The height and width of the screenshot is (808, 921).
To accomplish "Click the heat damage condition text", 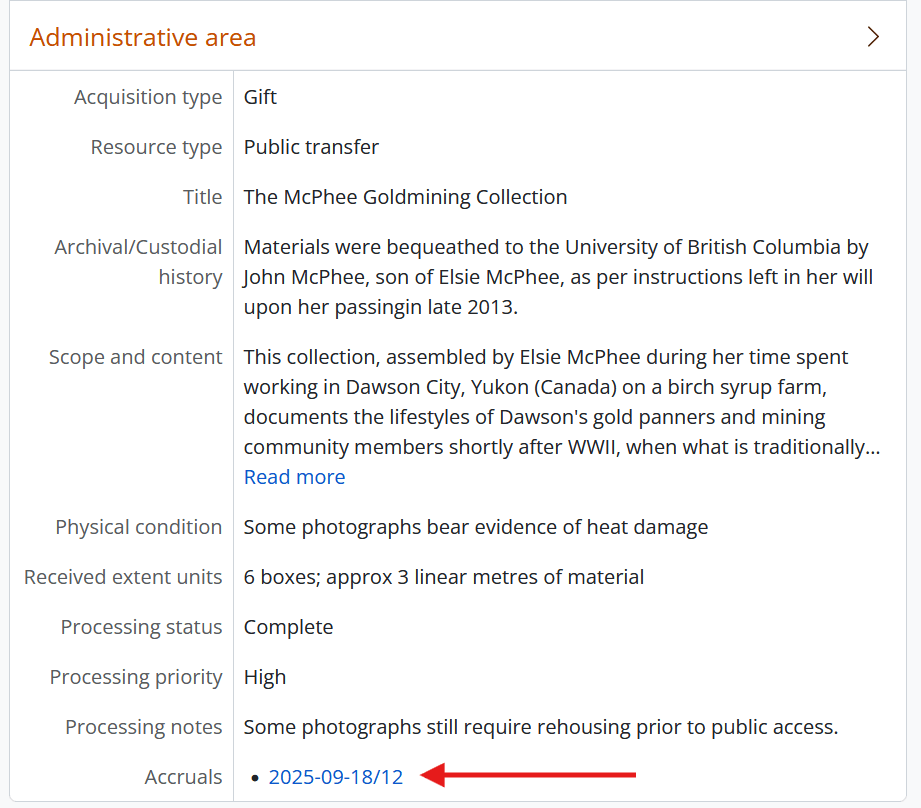I will pyautogui.click(x=475, y=527).
